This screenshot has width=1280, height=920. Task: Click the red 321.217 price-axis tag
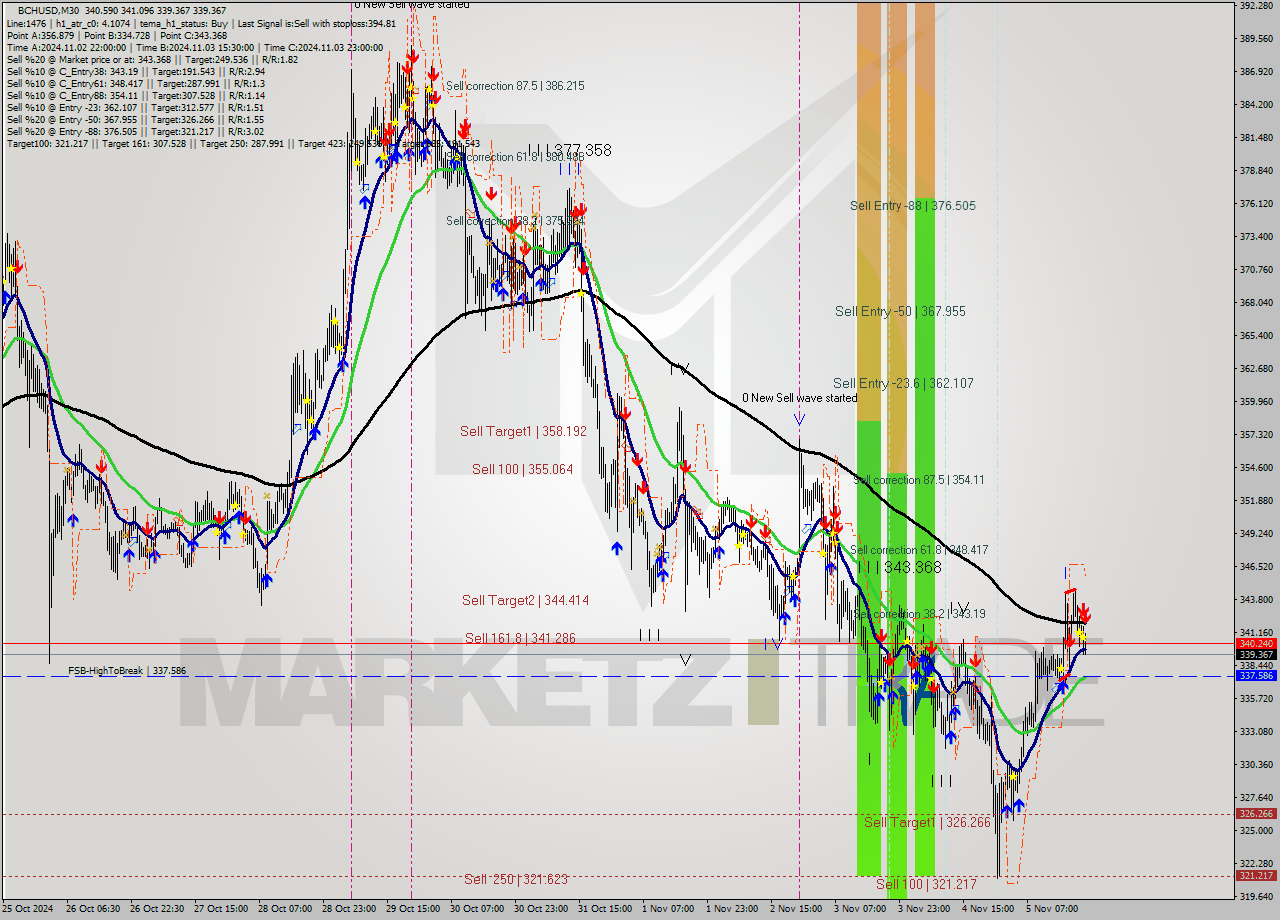tap(1256, 875)
